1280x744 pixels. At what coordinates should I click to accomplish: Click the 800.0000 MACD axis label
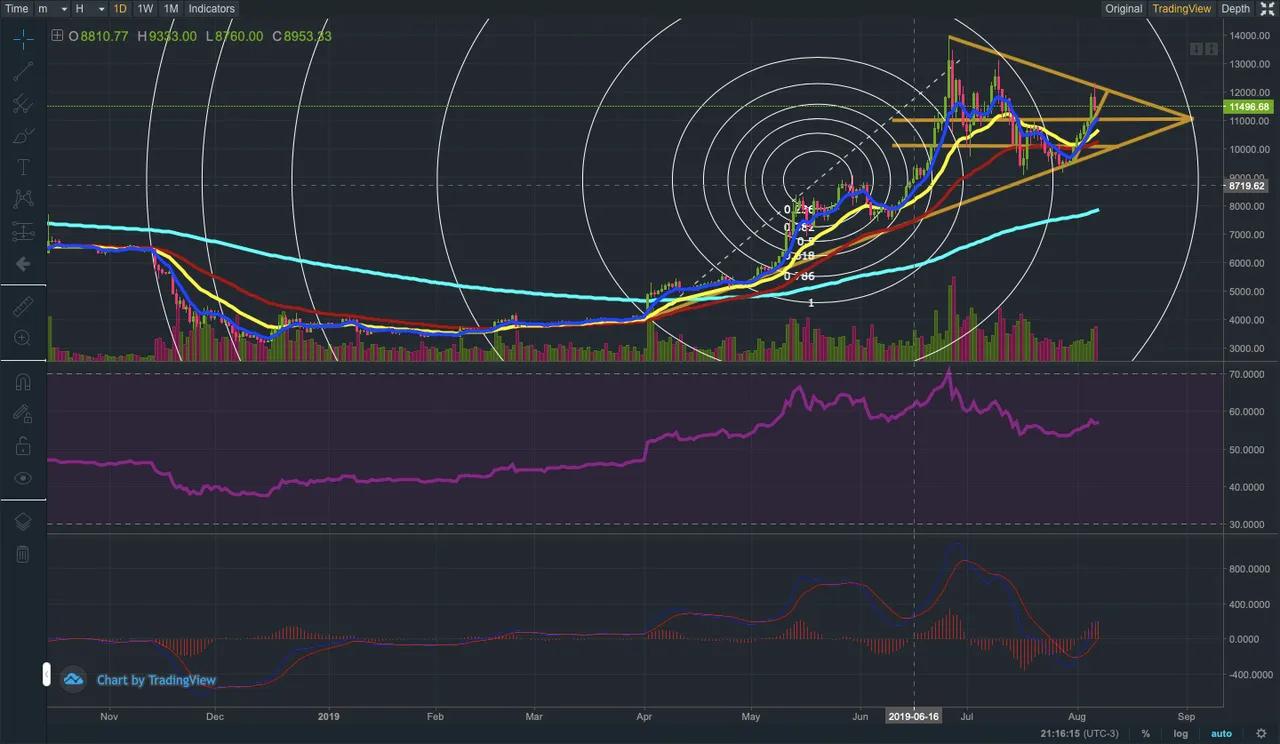point(1251,569)
